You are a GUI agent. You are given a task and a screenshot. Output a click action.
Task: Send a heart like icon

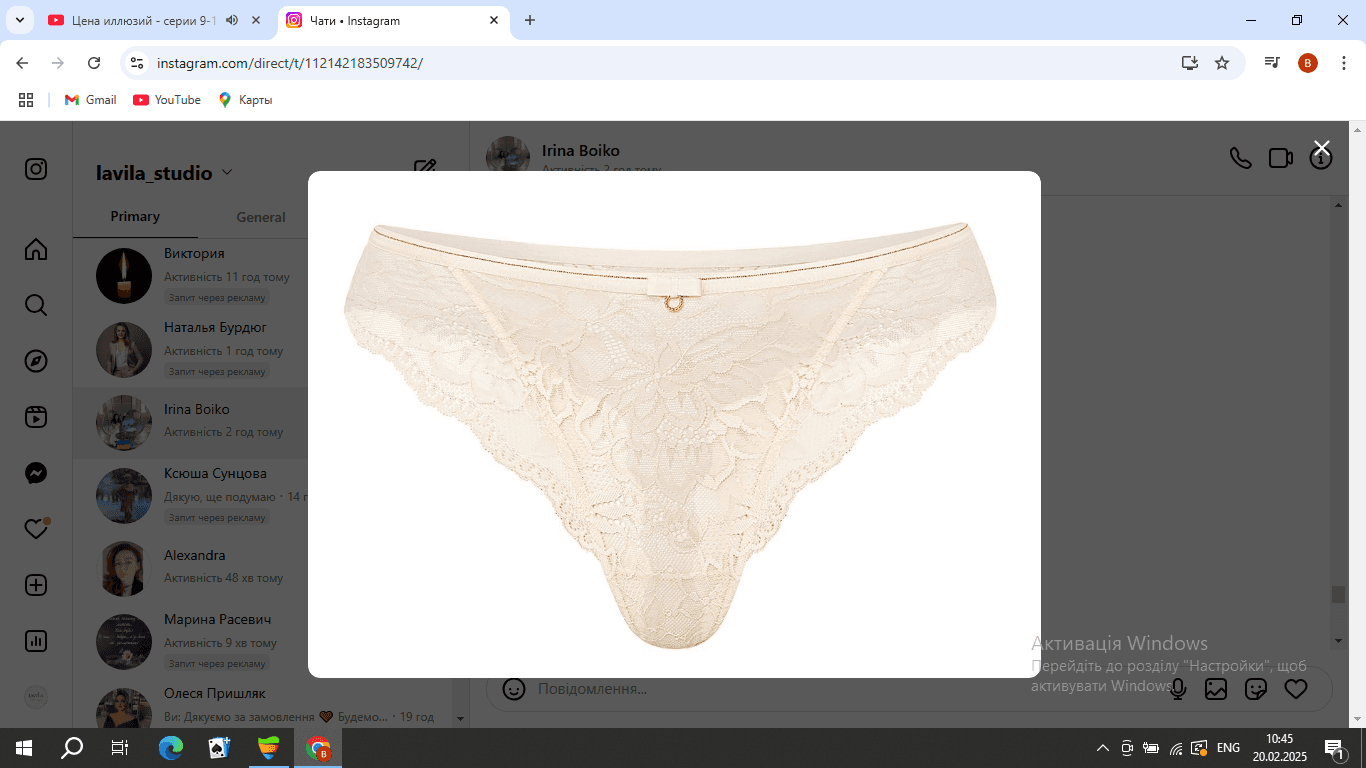coord(1296,689)
